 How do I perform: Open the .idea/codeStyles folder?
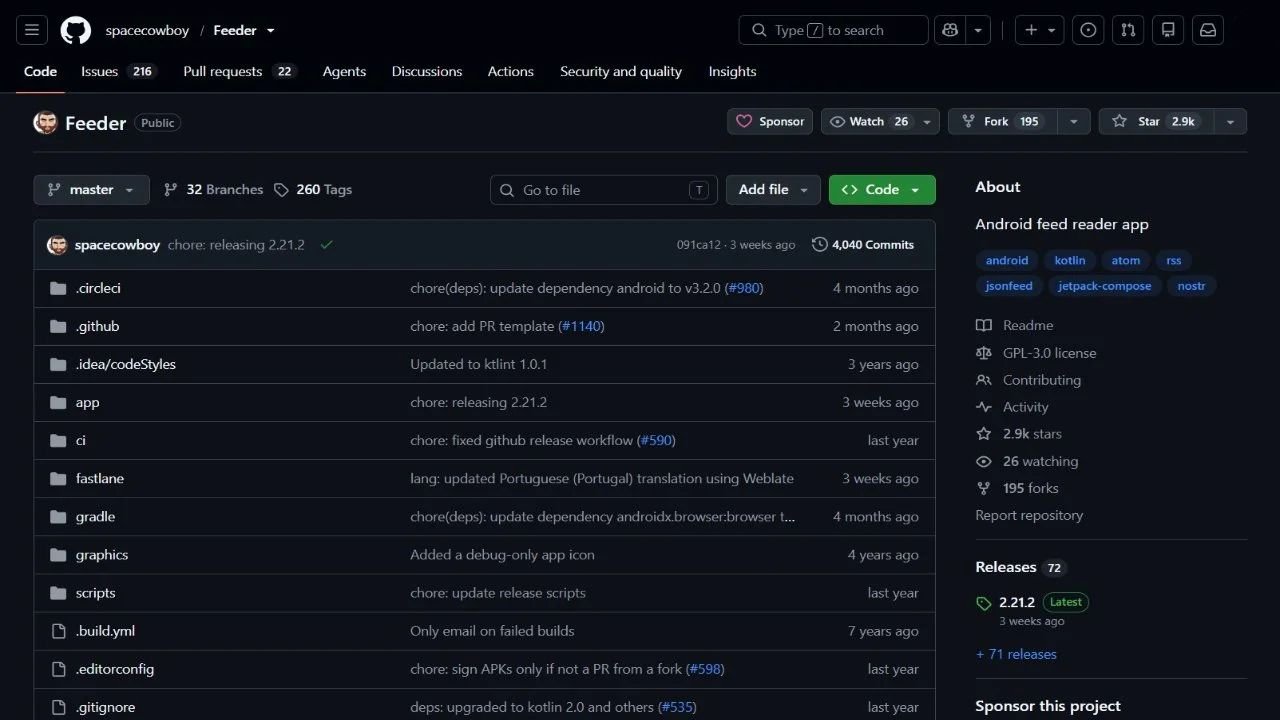[125, 364]
